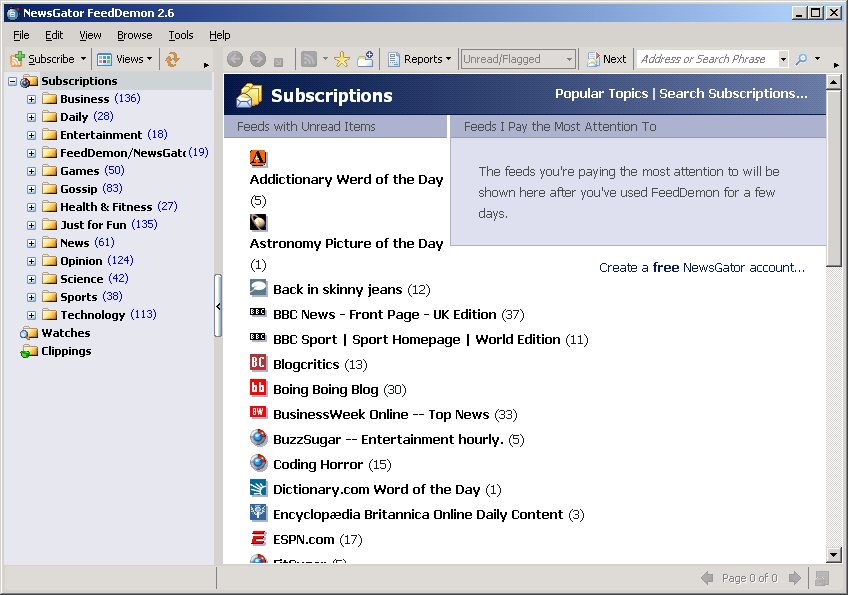Select the Clippings tree item
The width and height of the screenshot is (848, 595).
tap(67, 351)
